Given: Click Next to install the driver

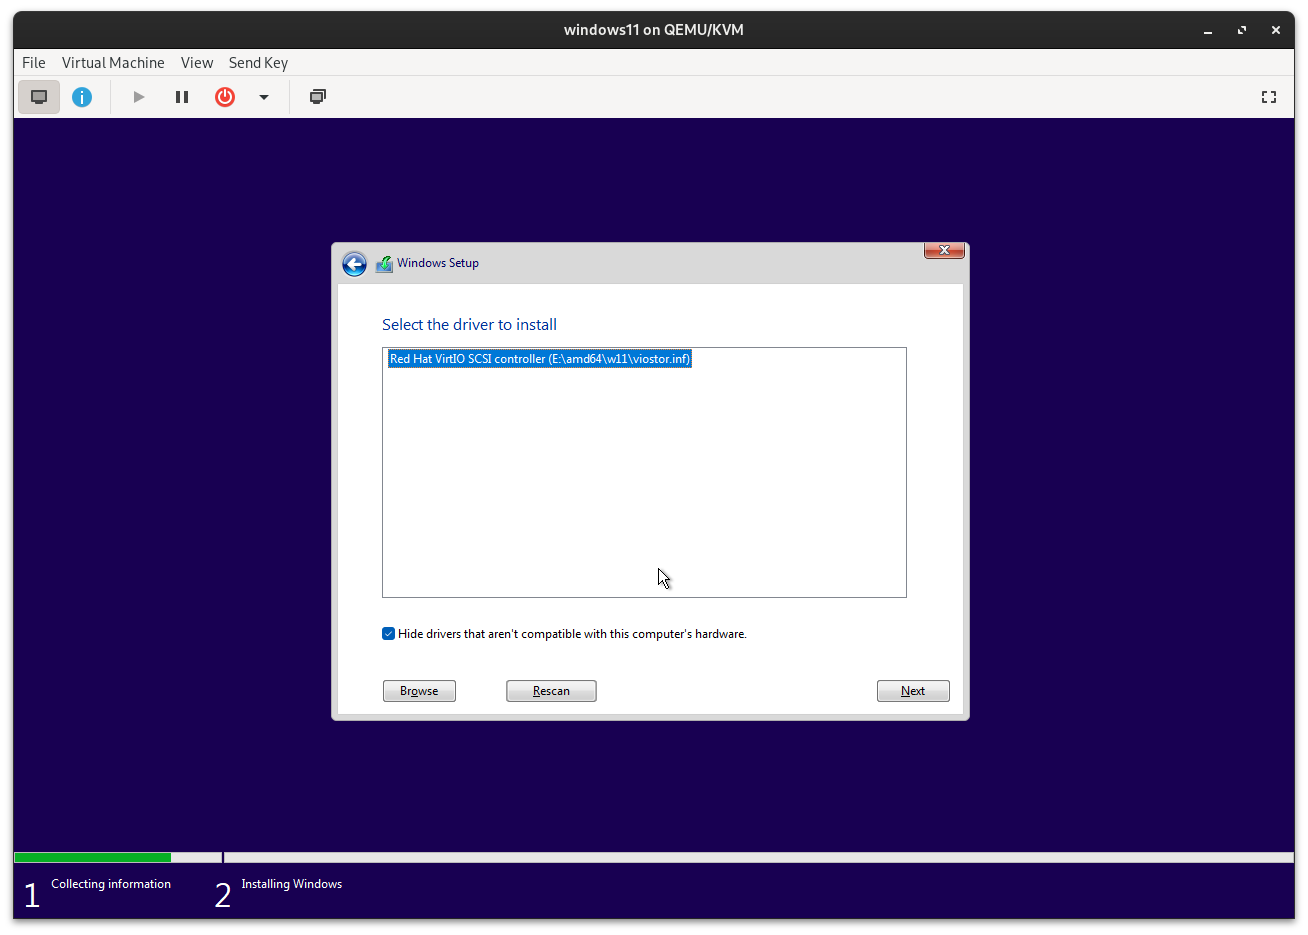Looking at the screenshot, I should click(x=913, y=691).
